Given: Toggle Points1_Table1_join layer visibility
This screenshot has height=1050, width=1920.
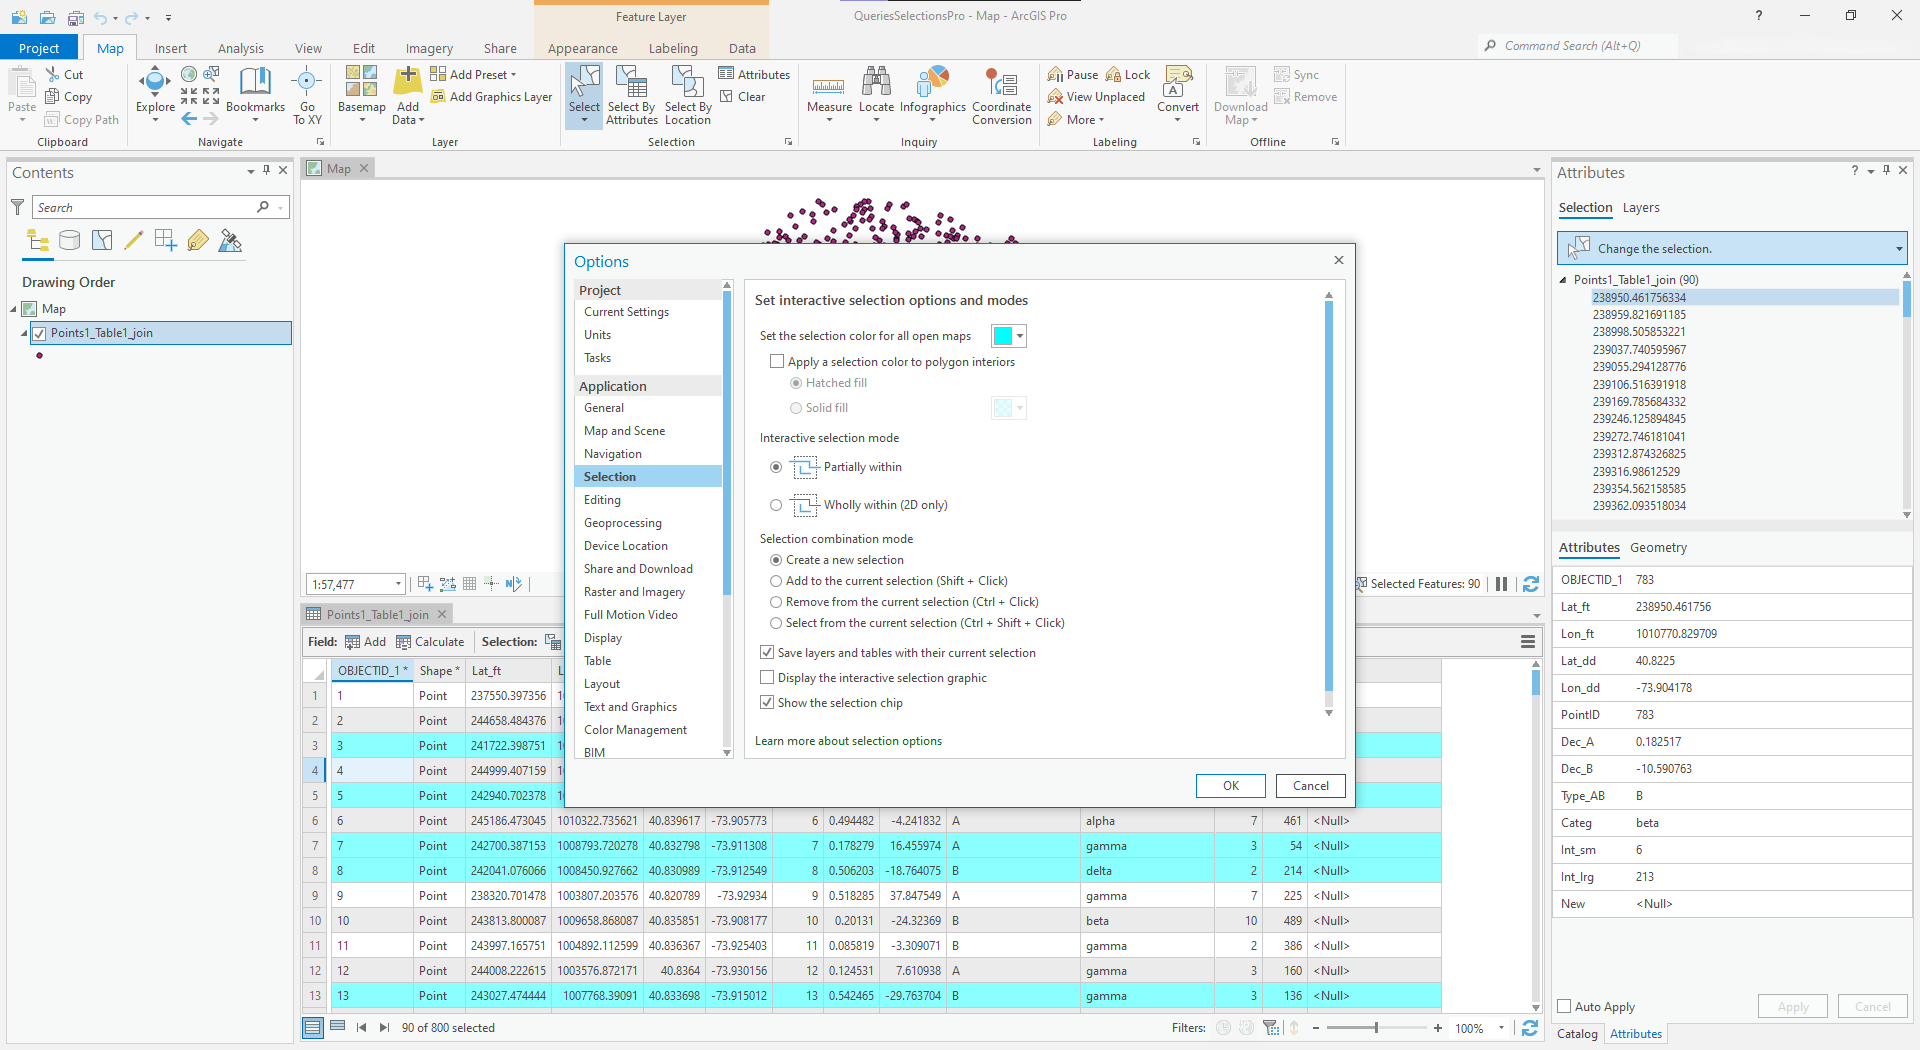Looking at the screenshot, I should [x=40, y=333].
